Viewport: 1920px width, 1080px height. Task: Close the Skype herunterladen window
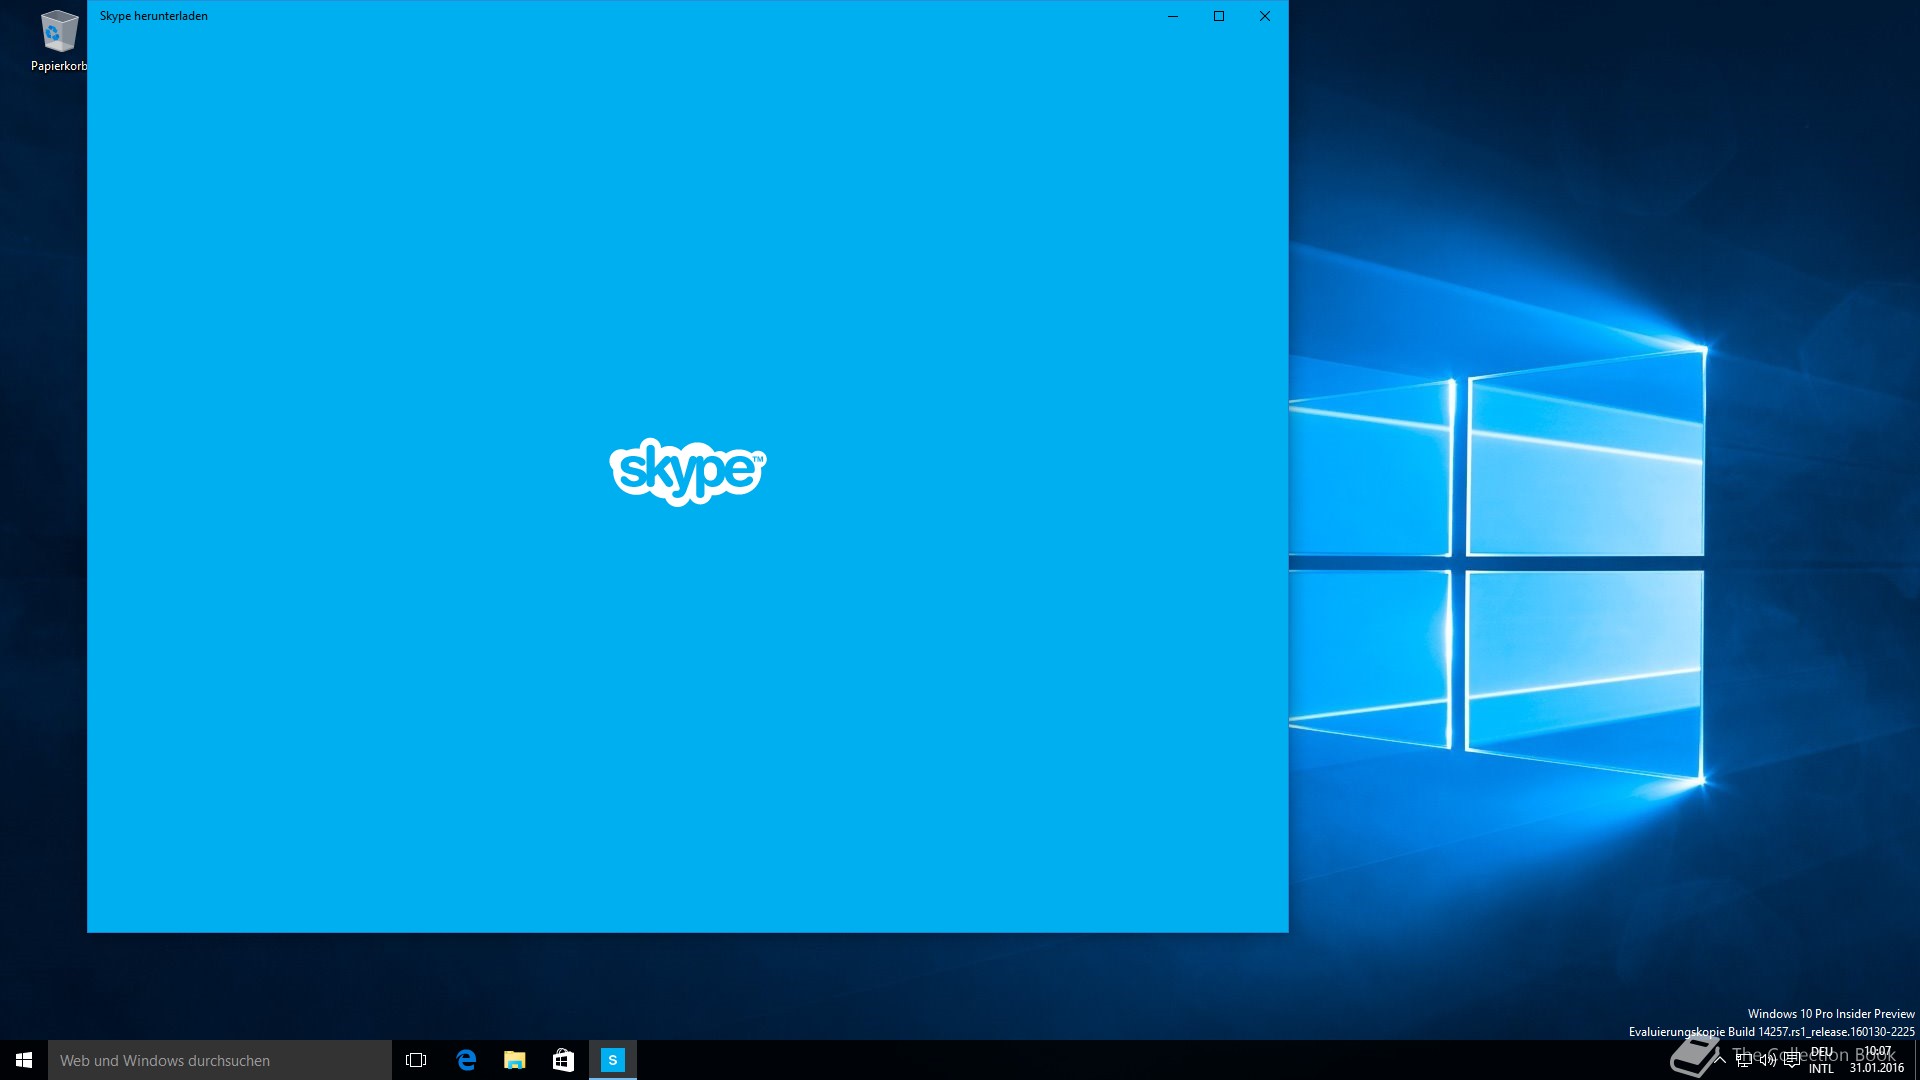[1265, 16]
